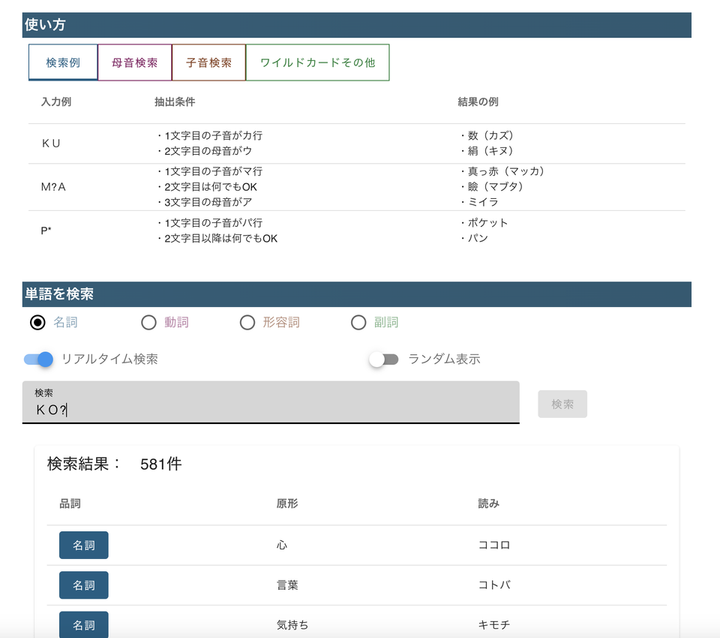Switch to ワイルドカードその他 tab
Screen dimensions: 720x638
pyautogui.click(x=317, y=62)
